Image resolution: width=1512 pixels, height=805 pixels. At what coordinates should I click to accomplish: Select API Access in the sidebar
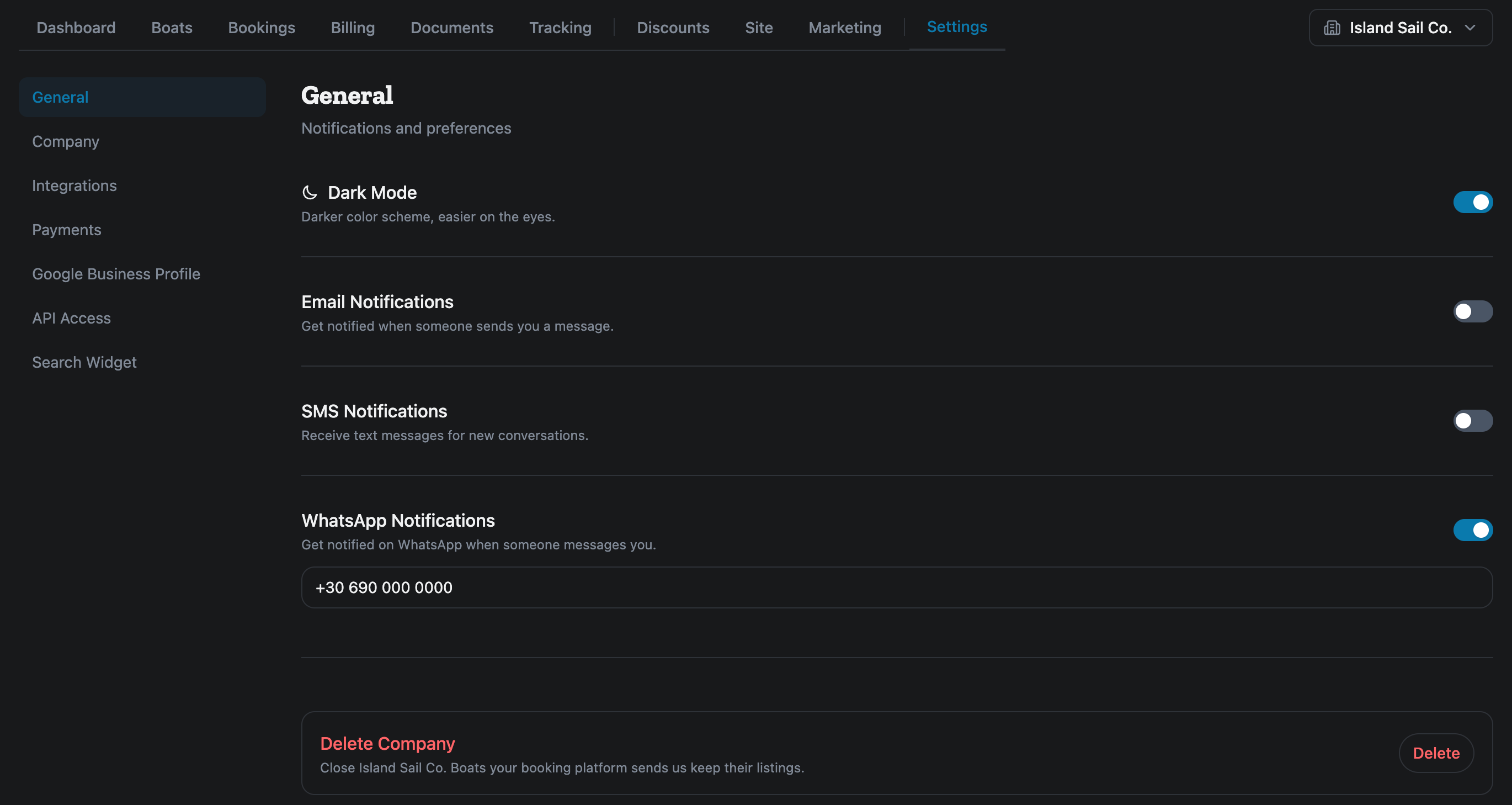(142, 318)
